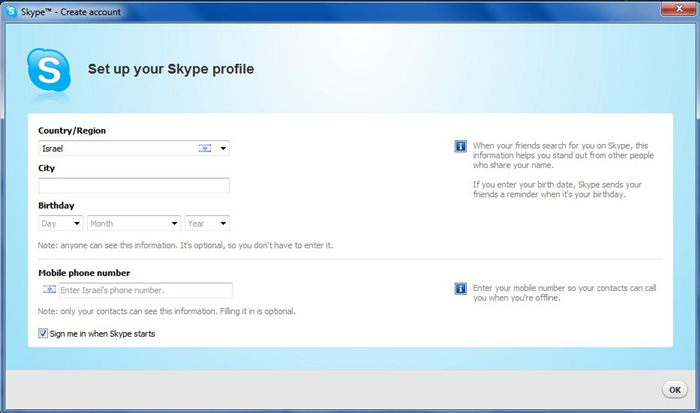
Task: Click note 'anyone can see this information'
Action: [x=185, y=245]
